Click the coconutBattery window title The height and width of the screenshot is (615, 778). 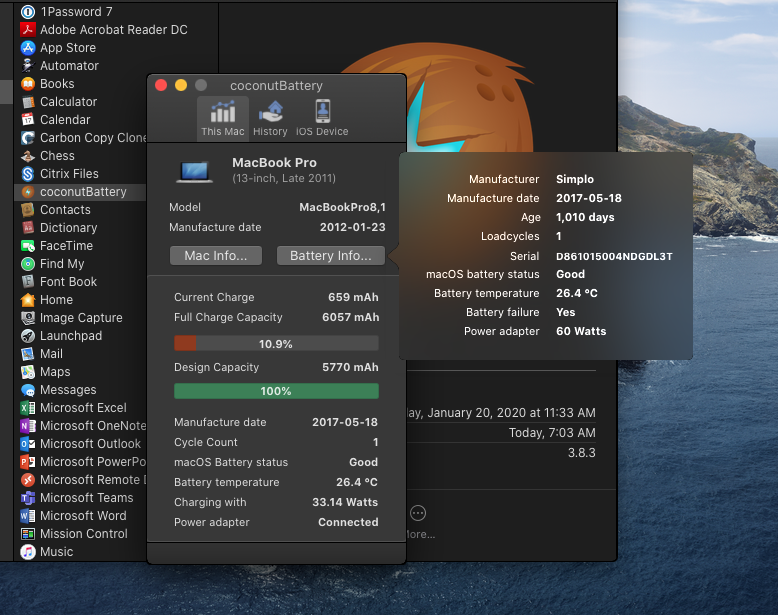click(x=276, y=86)
